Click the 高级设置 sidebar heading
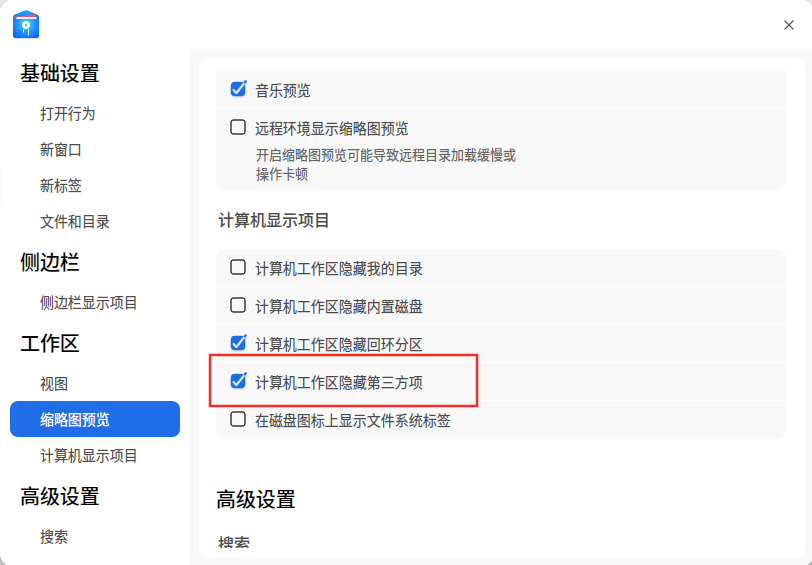Screen dimensions: 812x565 [x=60, y=497]
